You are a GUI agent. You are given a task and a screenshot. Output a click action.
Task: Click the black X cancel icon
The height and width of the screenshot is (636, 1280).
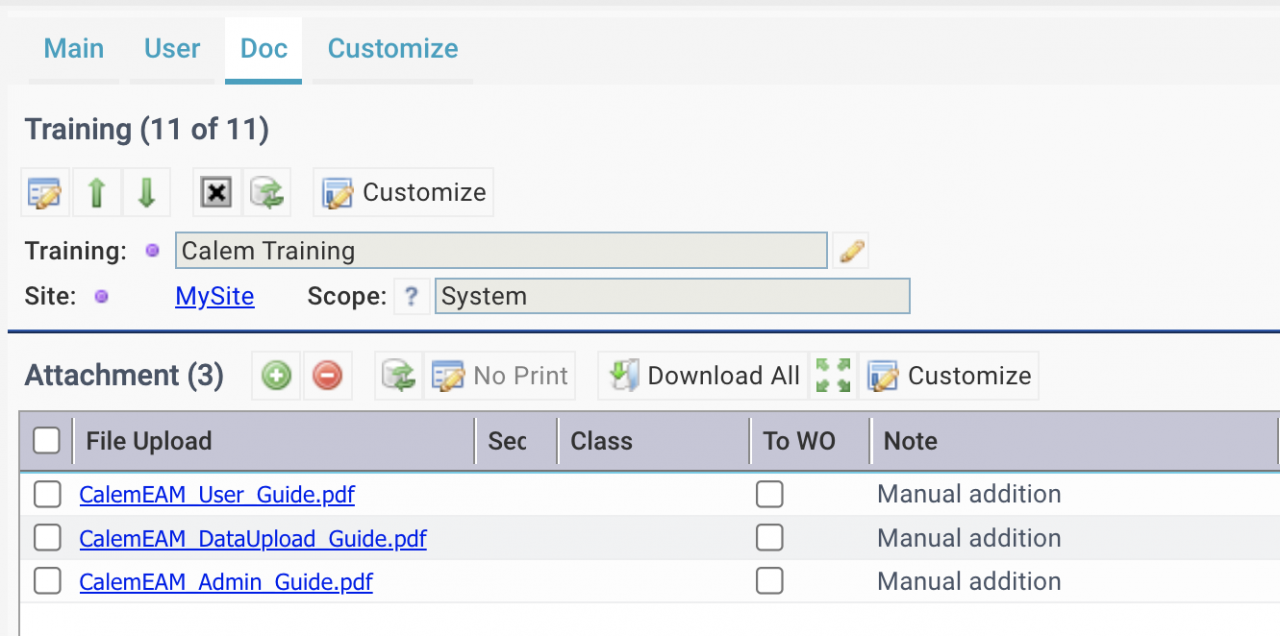[216, 192]
